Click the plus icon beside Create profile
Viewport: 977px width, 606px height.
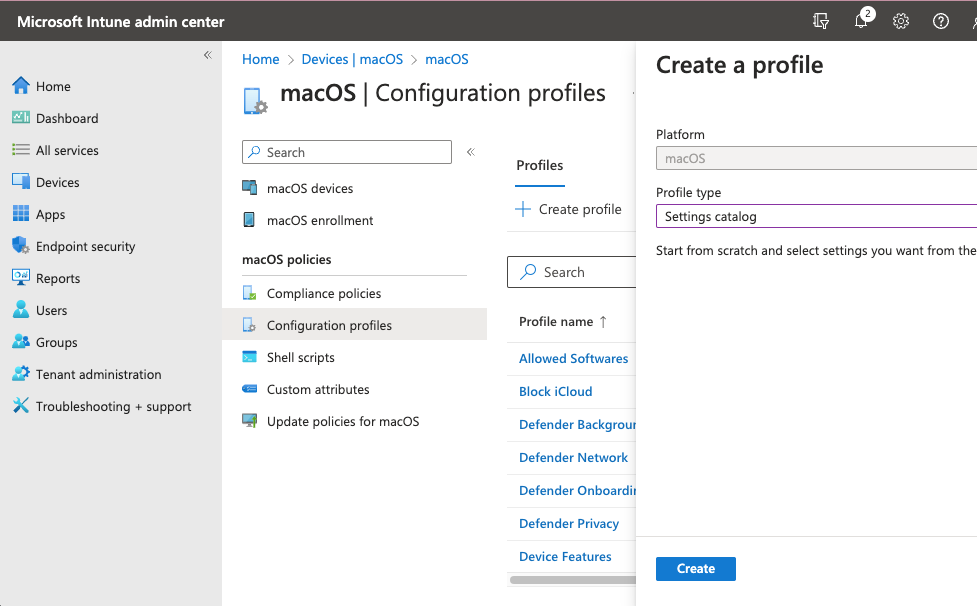tap(523, 209)
